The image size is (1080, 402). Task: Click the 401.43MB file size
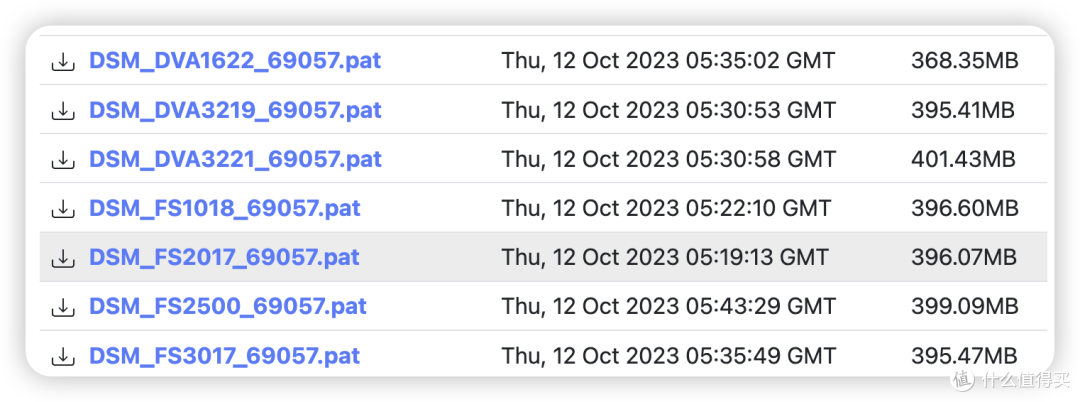[963, 159]
